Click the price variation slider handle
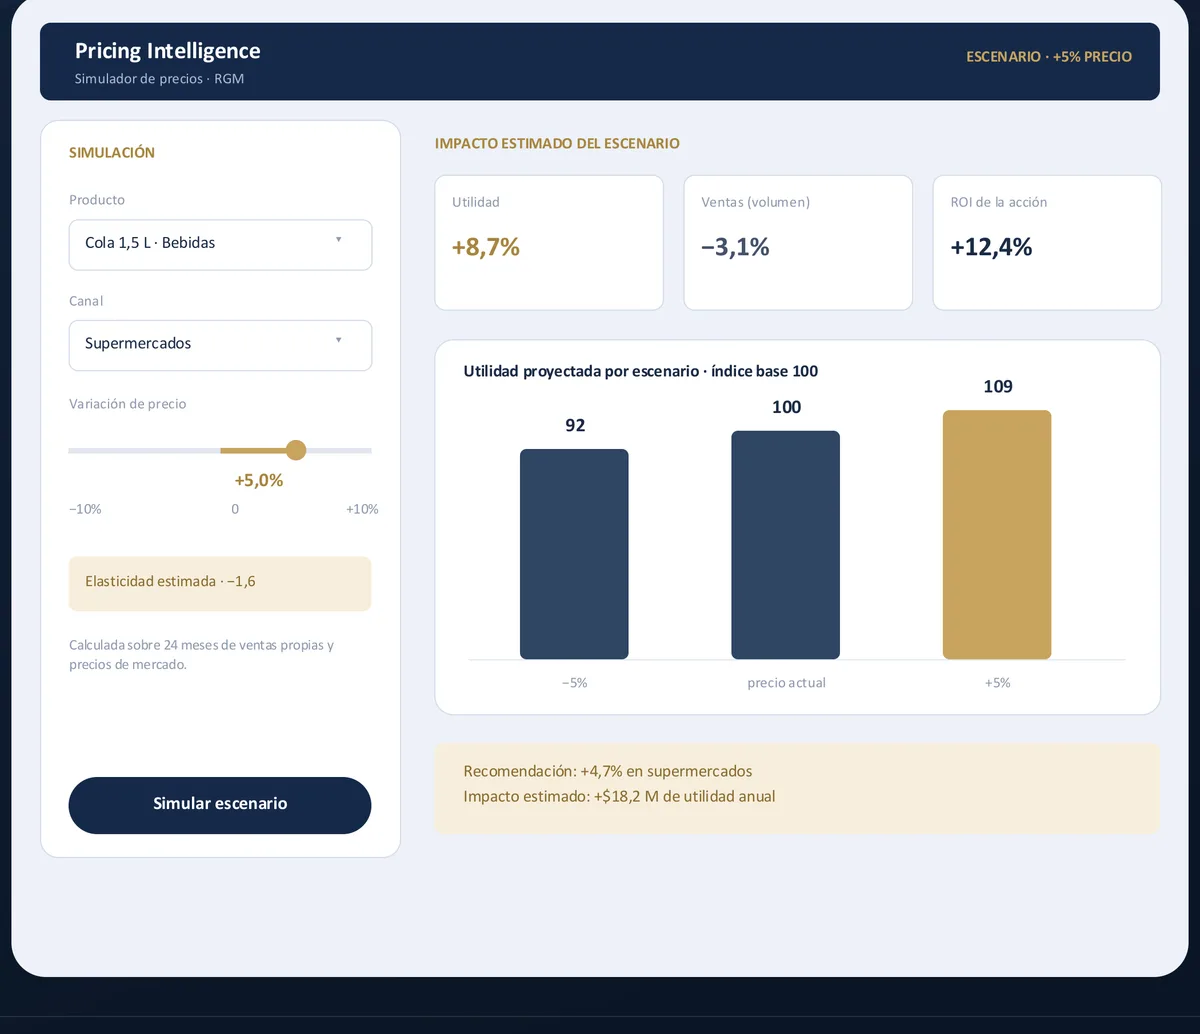1200x1034 pixels. click(296, 450)
